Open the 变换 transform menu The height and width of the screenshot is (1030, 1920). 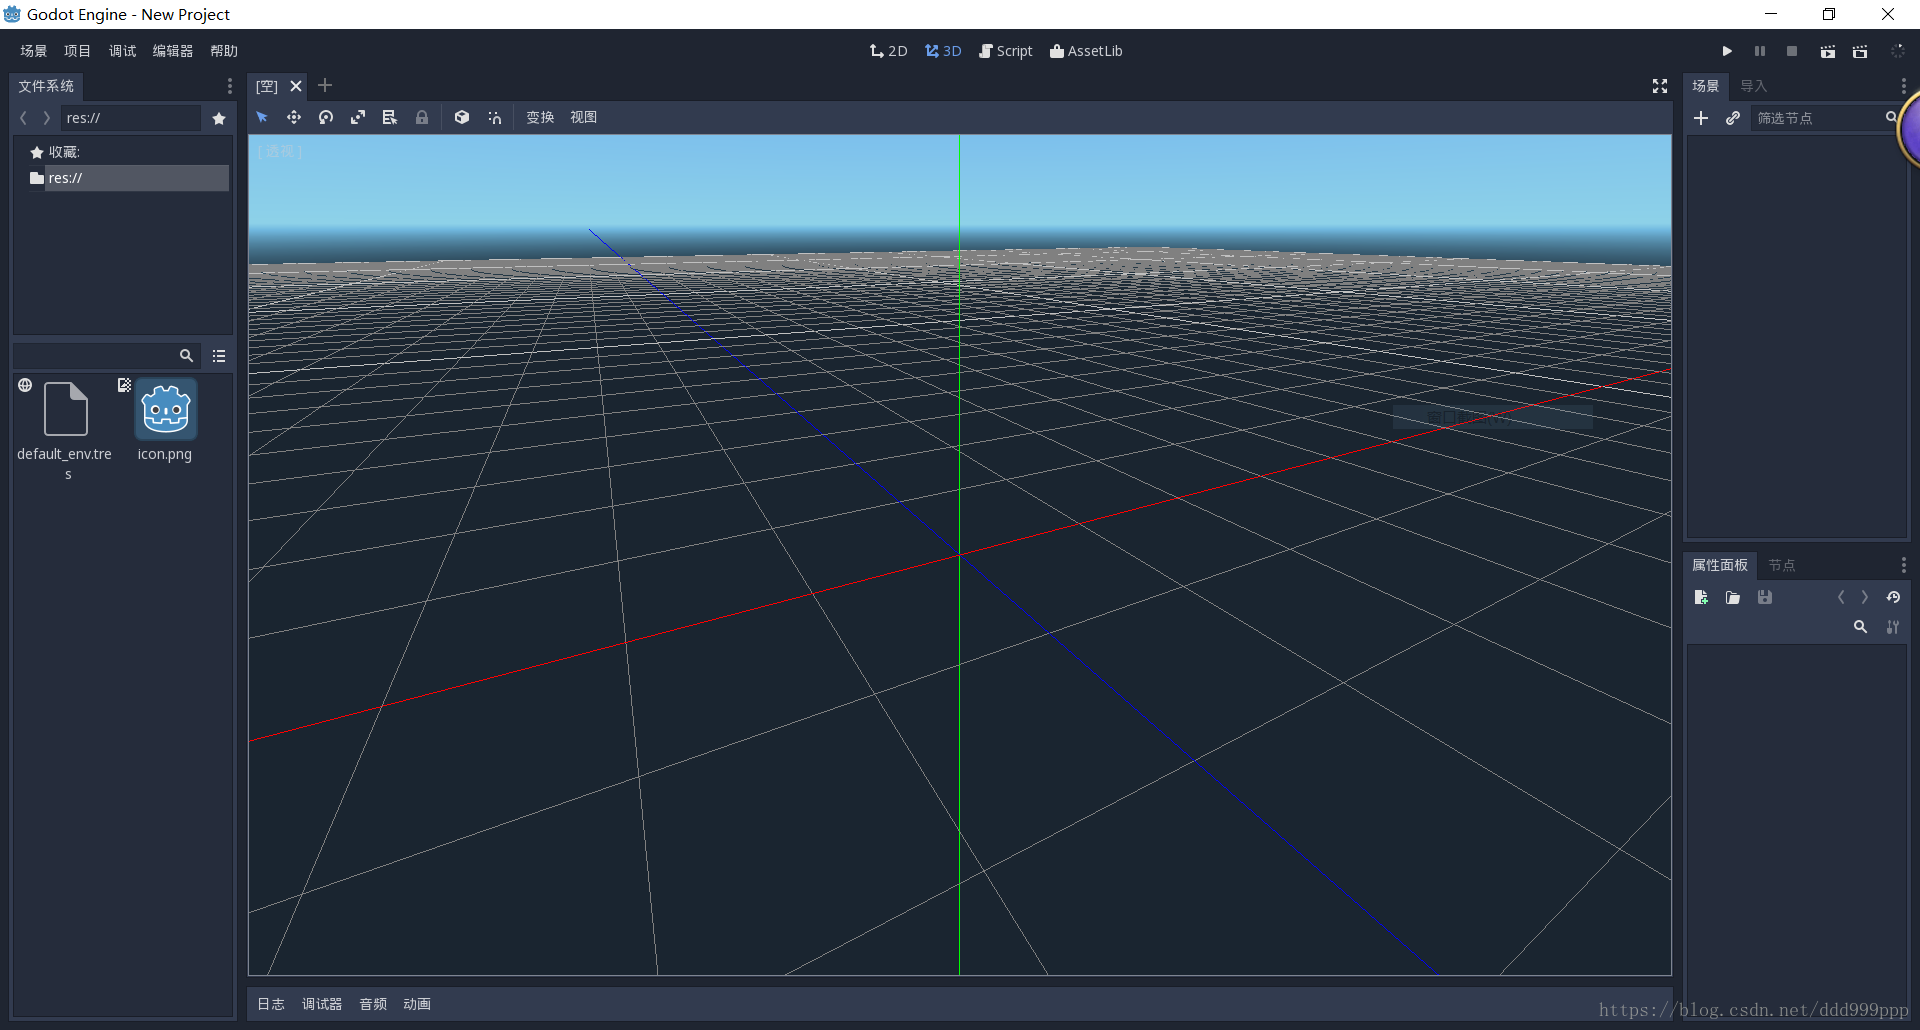540,117
